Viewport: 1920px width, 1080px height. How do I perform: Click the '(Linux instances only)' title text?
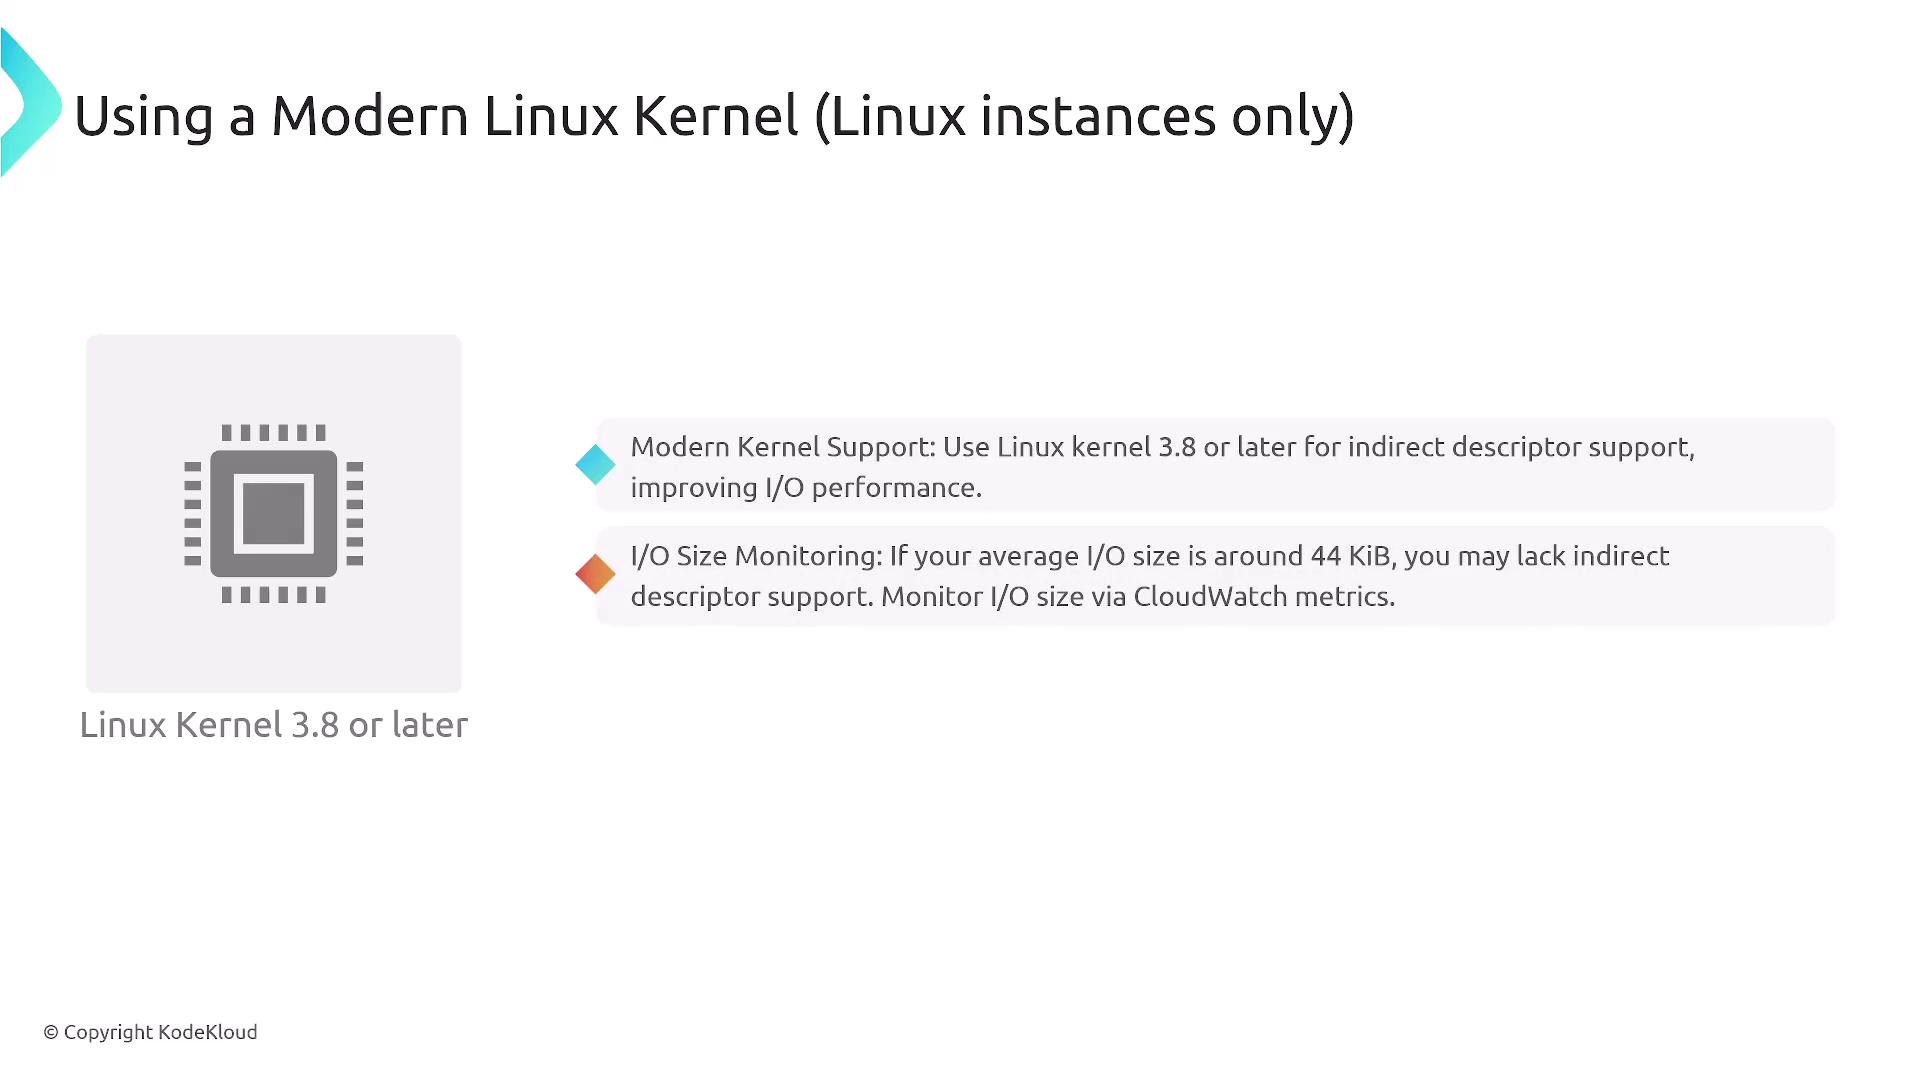point(1084,116)
